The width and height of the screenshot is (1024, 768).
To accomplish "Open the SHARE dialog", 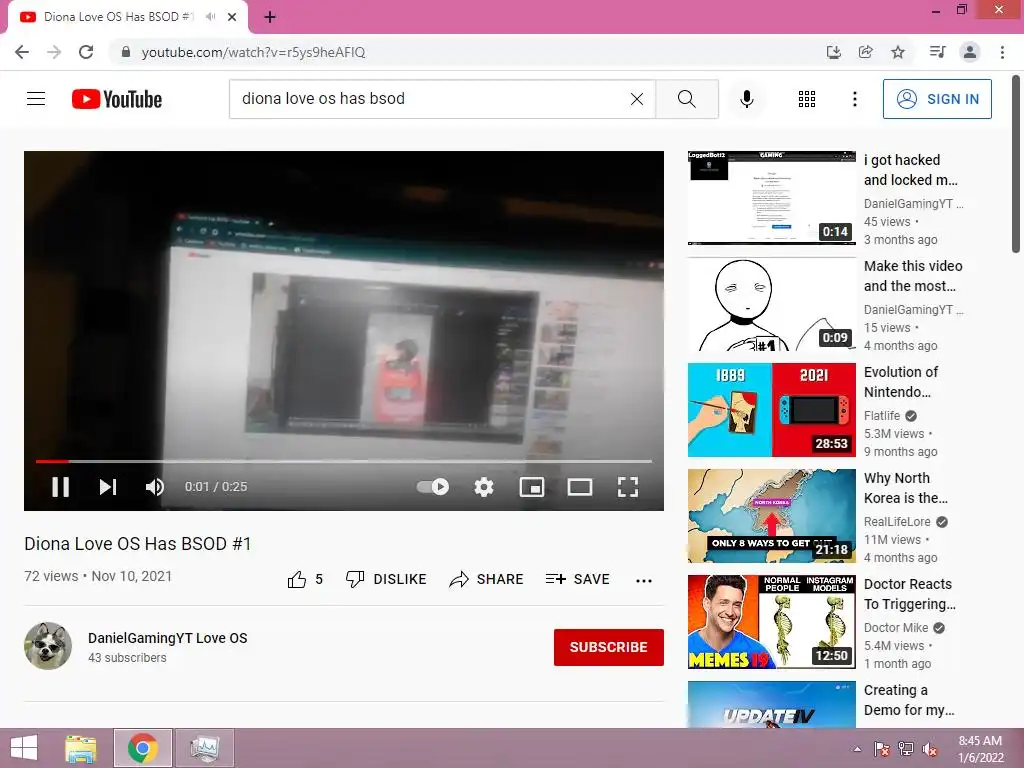I will coord(487,579).
